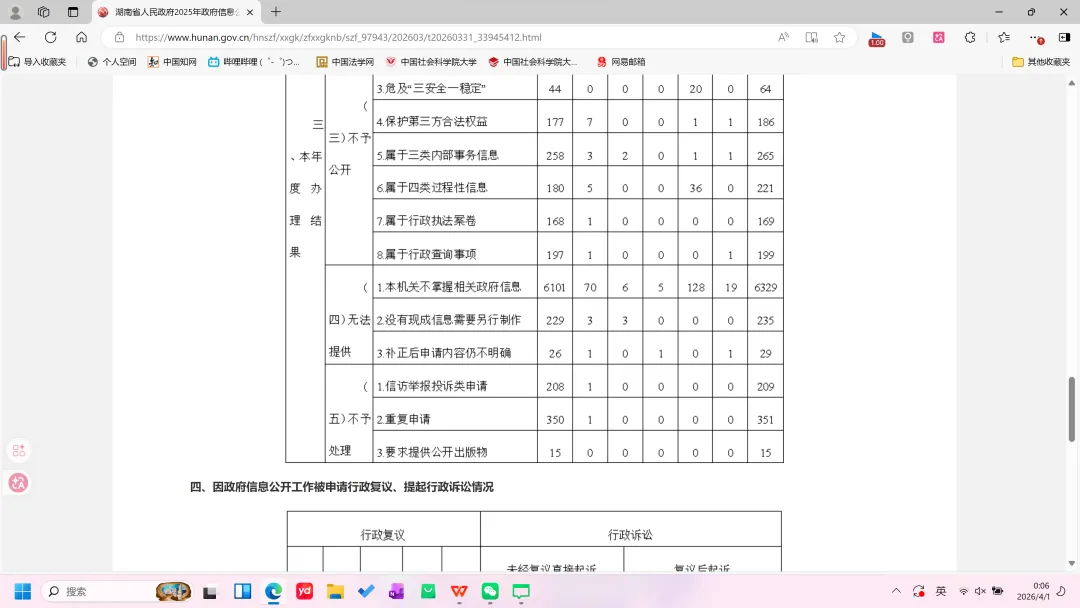
Task: Open the favorites list icon
Action: 1004,37
